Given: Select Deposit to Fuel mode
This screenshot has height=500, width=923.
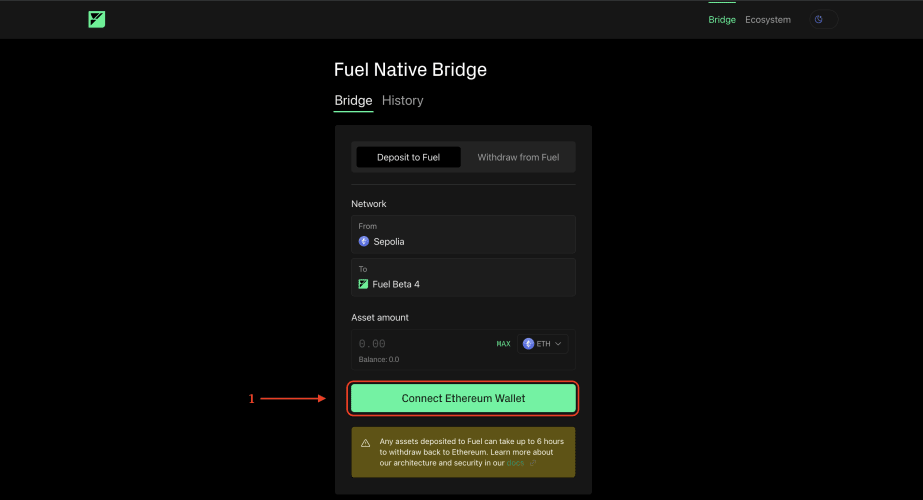Looking at the screenshot, I should 408,157.
